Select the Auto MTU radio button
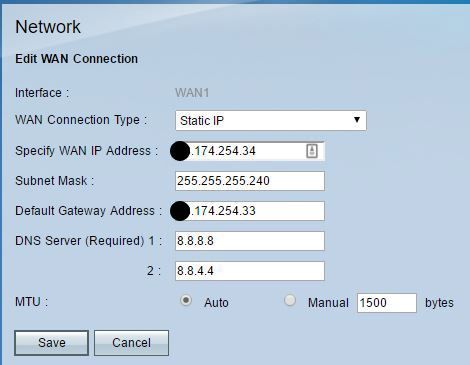This screenshot has height=365, width=470. pos(186,301)
